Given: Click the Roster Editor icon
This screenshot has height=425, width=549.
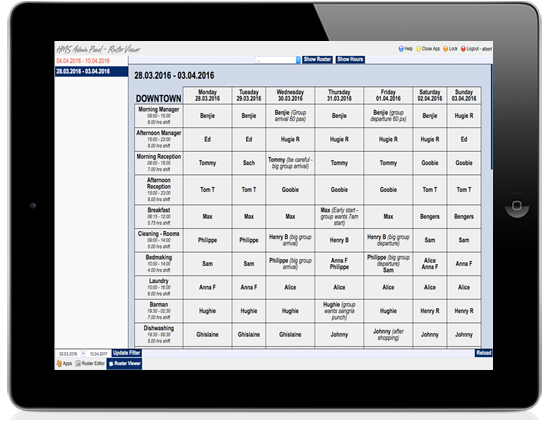Looking at the screenshot, I should (78, 363).
